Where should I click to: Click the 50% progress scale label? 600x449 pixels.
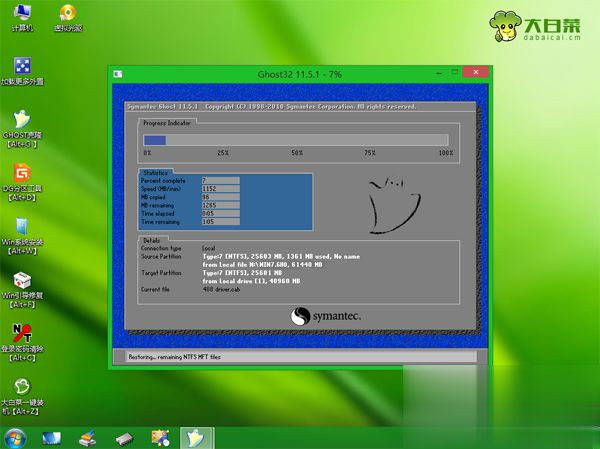(x=297, y=153)
